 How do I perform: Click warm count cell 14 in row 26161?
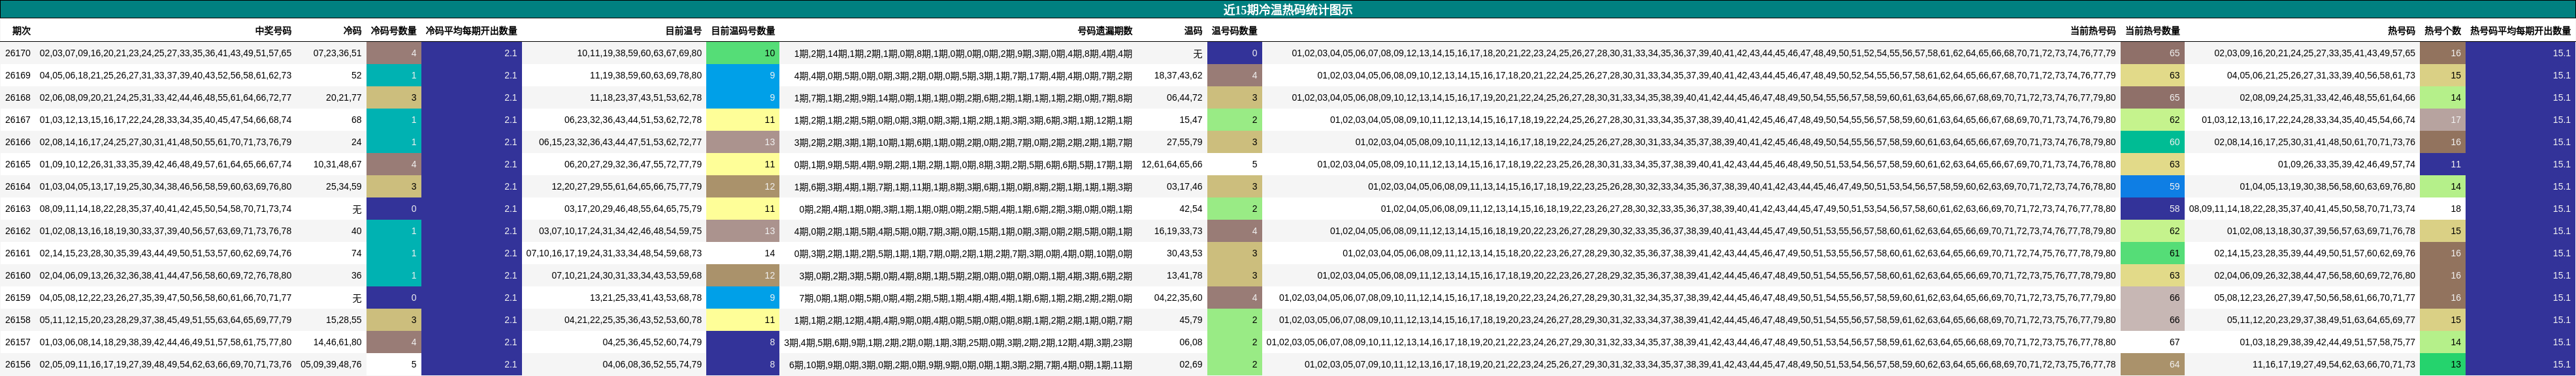pos(743,253)
